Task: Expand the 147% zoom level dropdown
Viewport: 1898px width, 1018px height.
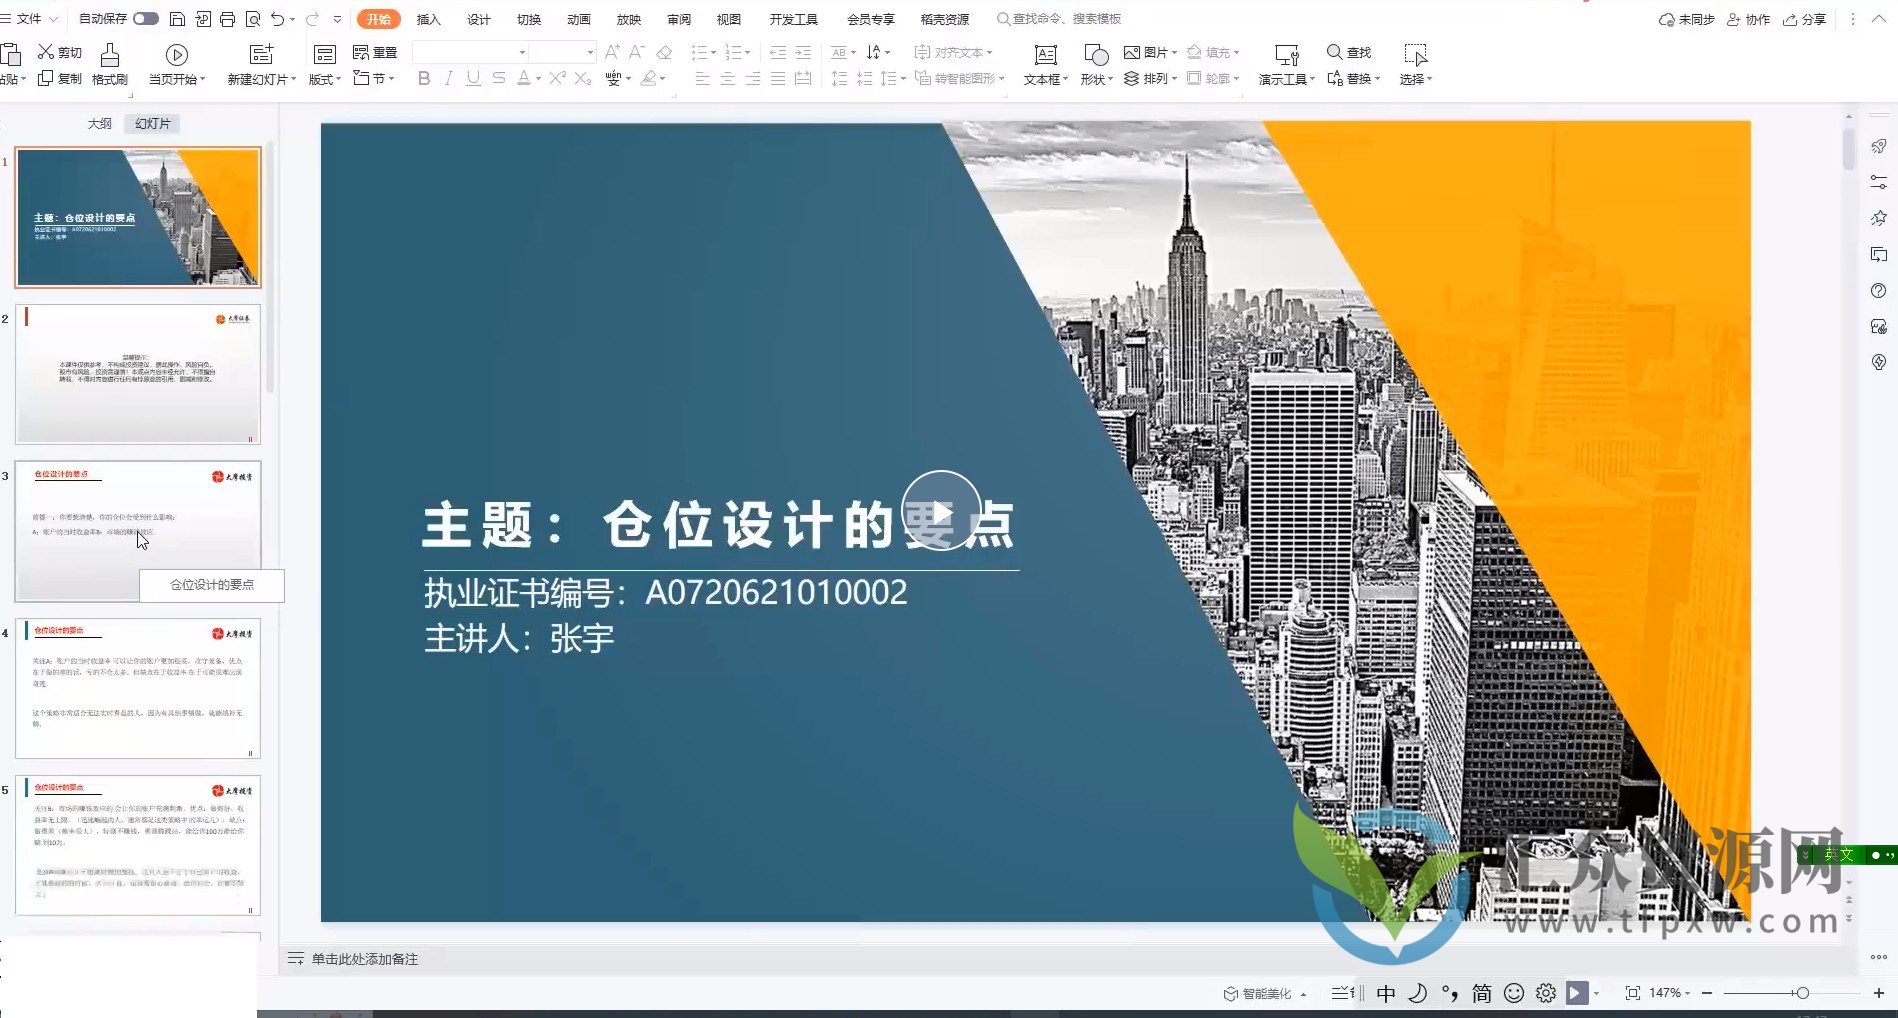Action: 1687,993
